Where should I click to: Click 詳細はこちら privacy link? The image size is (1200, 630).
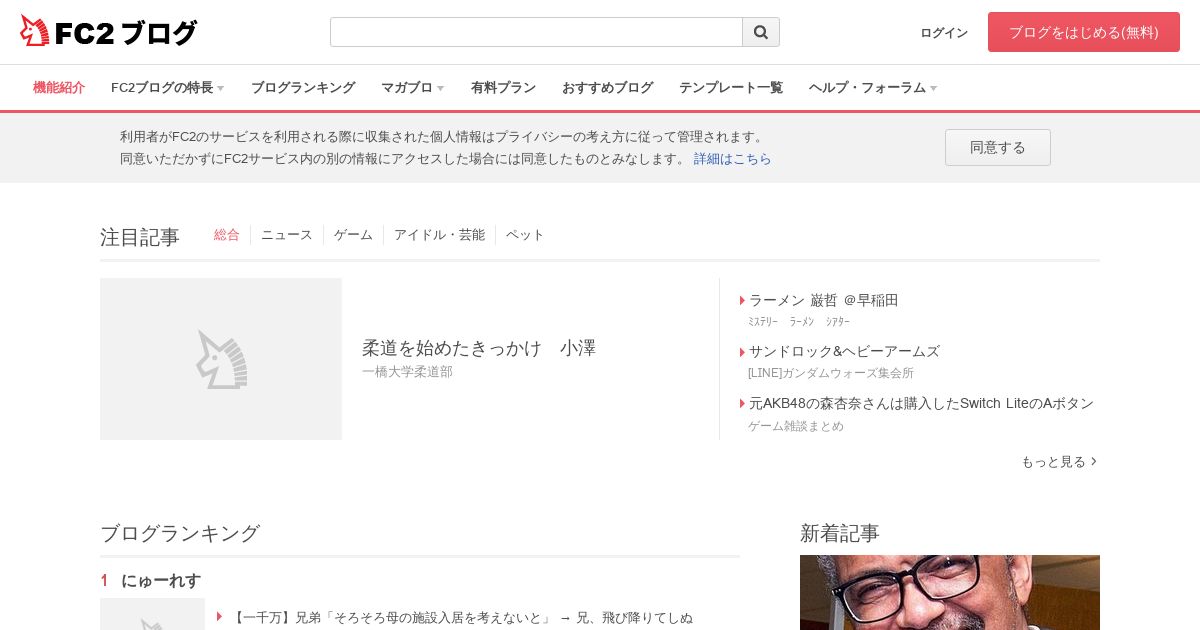point(733,158)
